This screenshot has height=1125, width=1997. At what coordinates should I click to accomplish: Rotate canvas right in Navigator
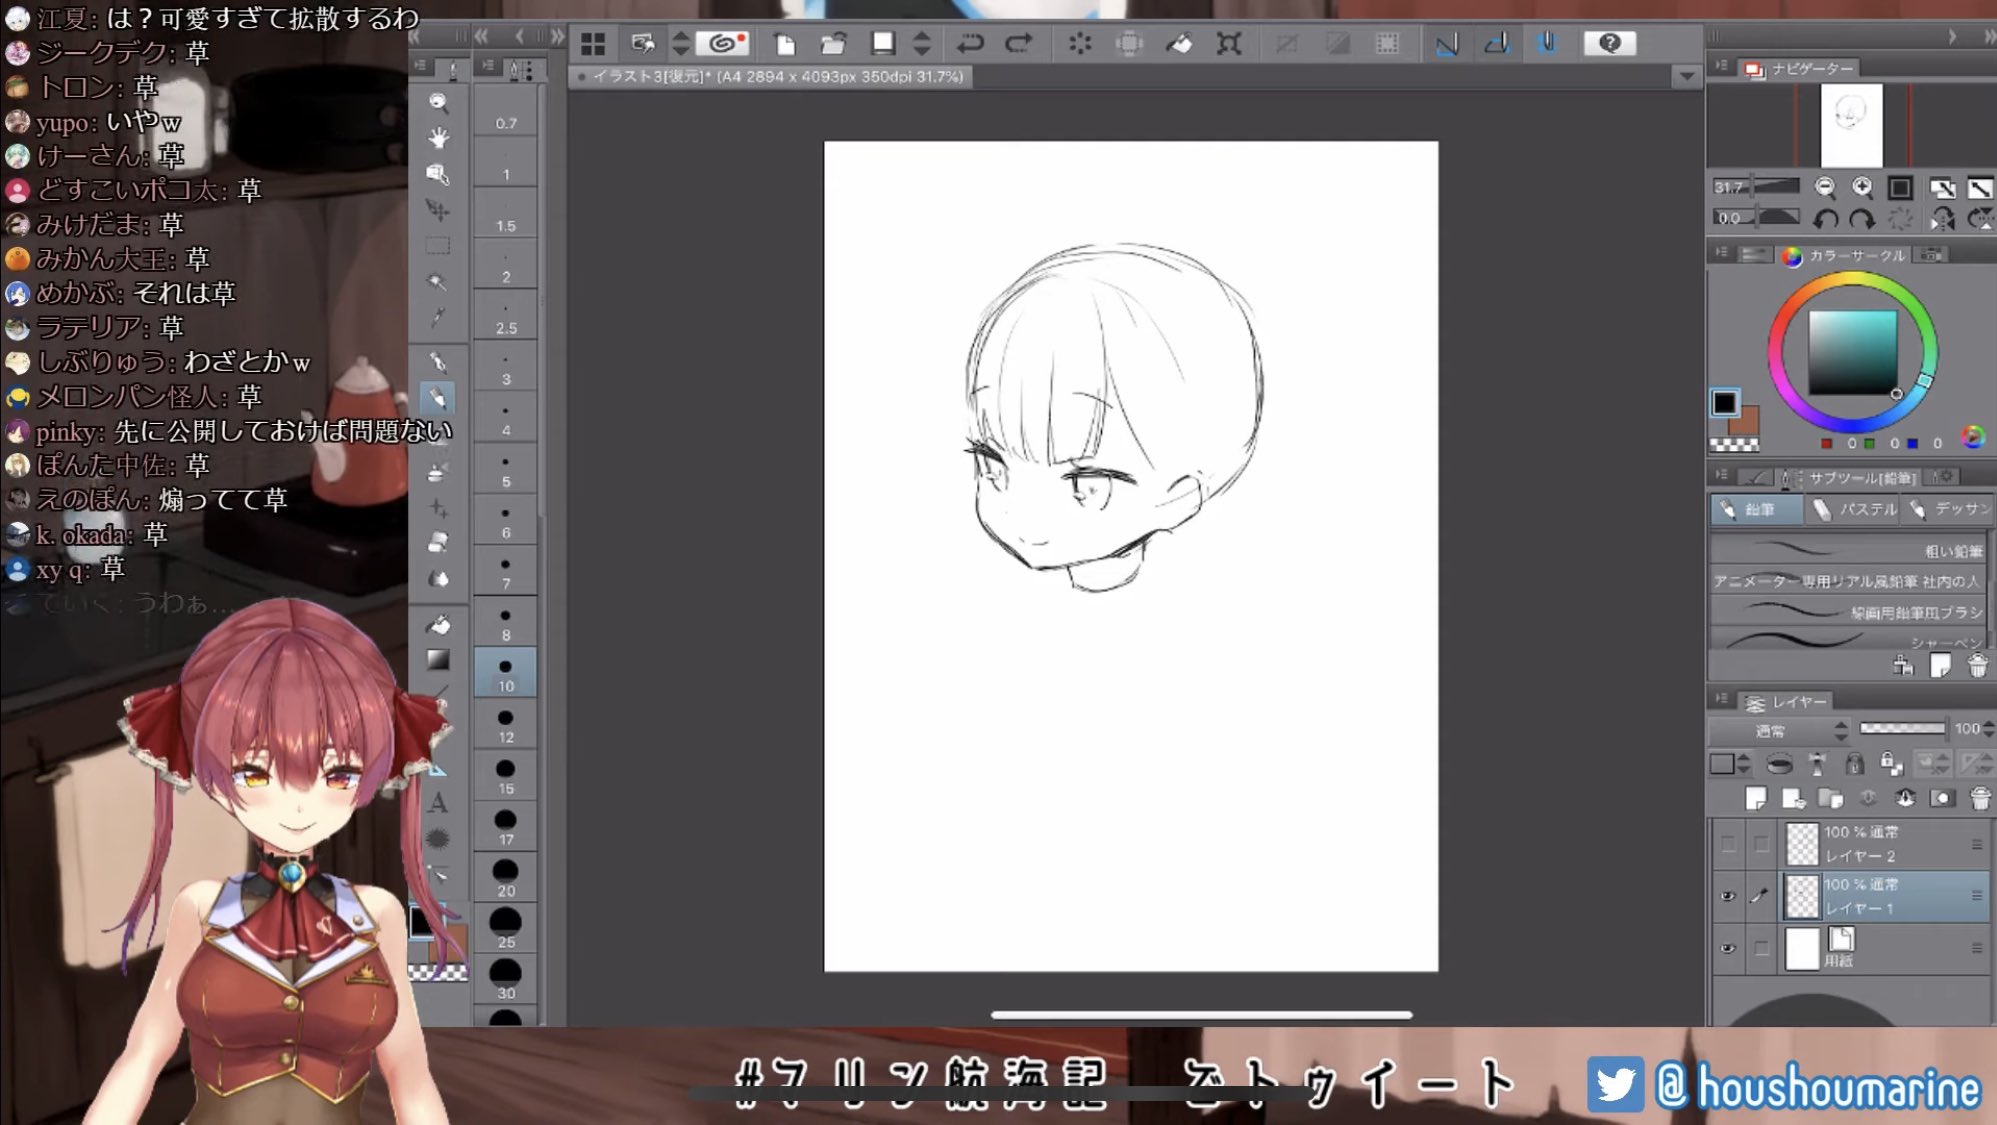(1862, 219)
